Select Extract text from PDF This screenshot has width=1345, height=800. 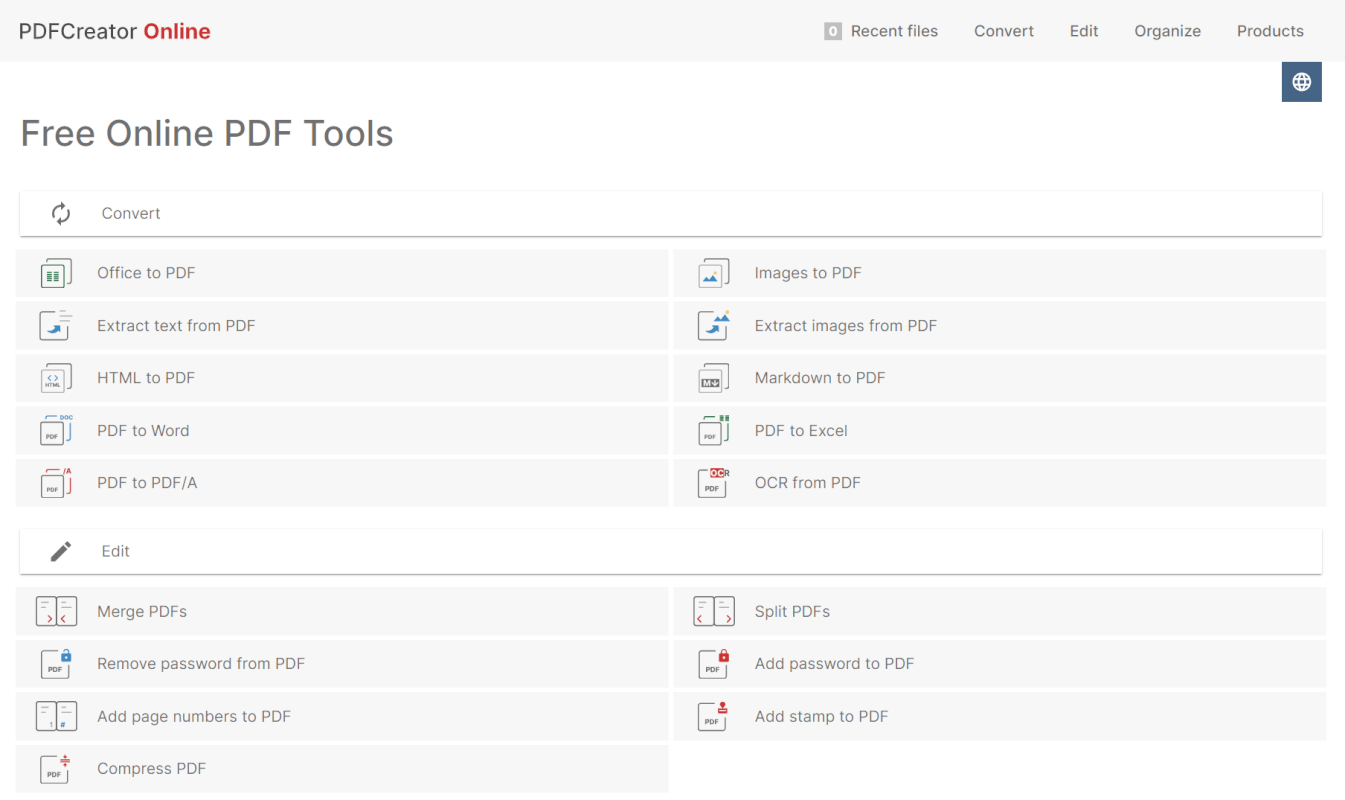click(342, 325)
